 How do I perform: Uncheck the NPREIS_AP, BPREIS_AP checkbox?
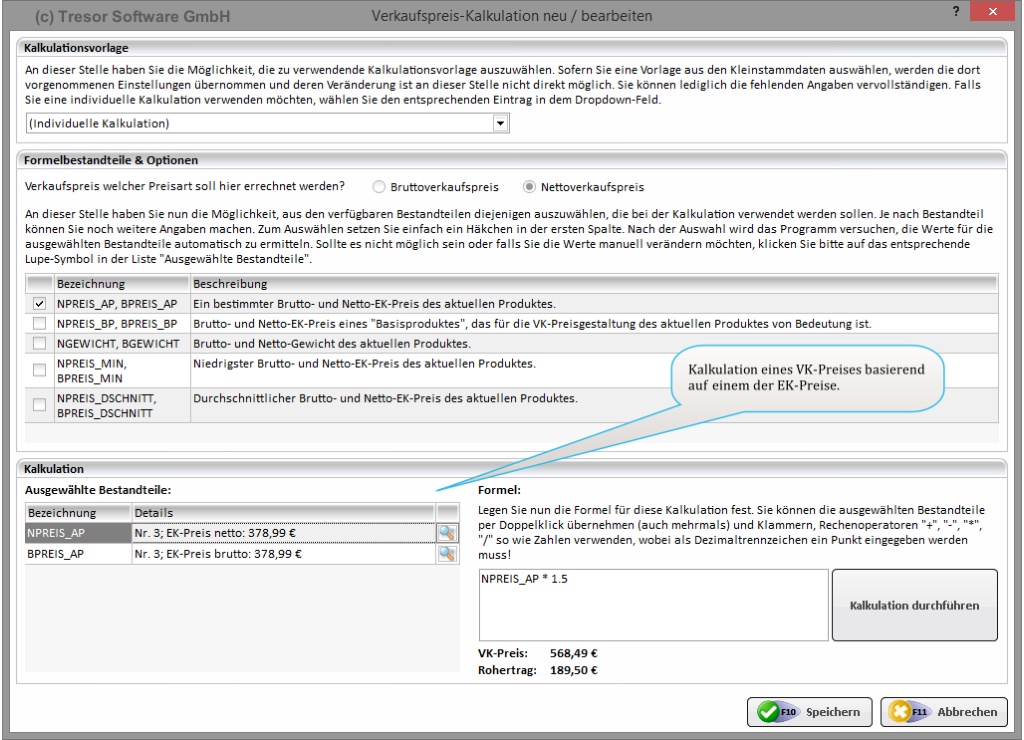pos(40,304)
